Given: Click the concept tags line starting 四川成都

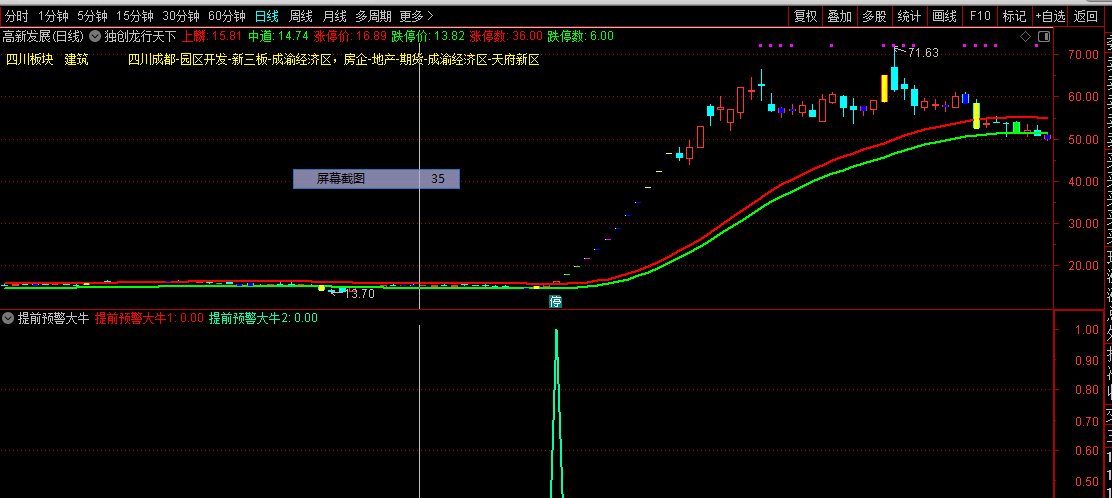Looking at the screenshot, I should click(333, 60).
